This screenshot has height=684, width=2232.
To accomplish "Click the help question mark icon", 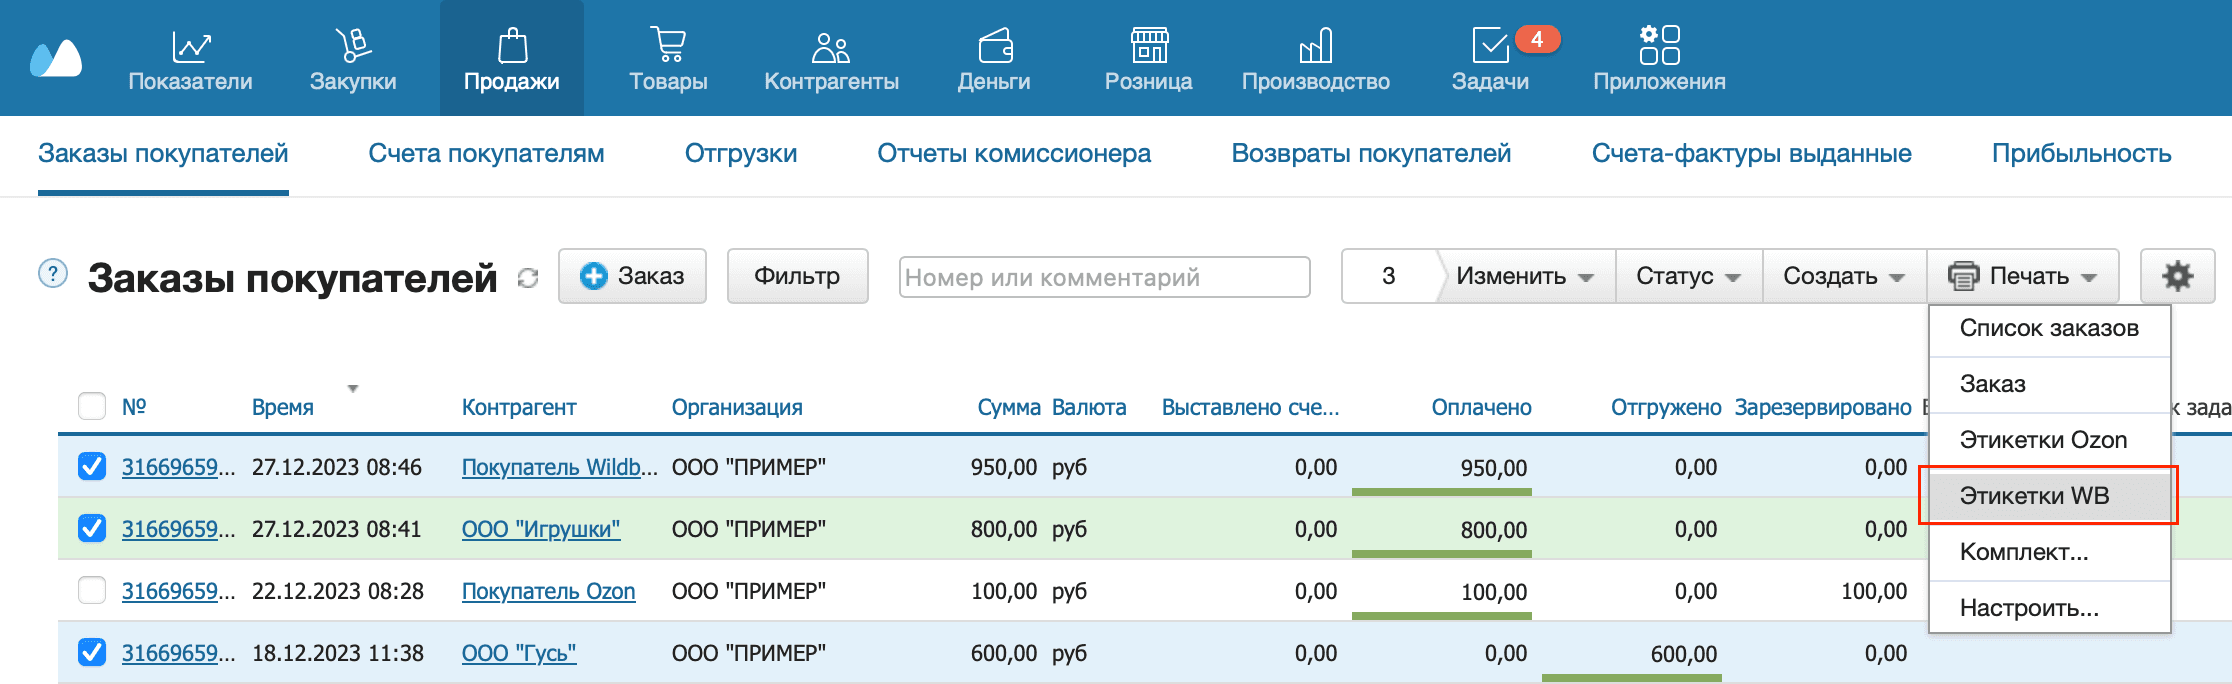I will tap(53, 273).
